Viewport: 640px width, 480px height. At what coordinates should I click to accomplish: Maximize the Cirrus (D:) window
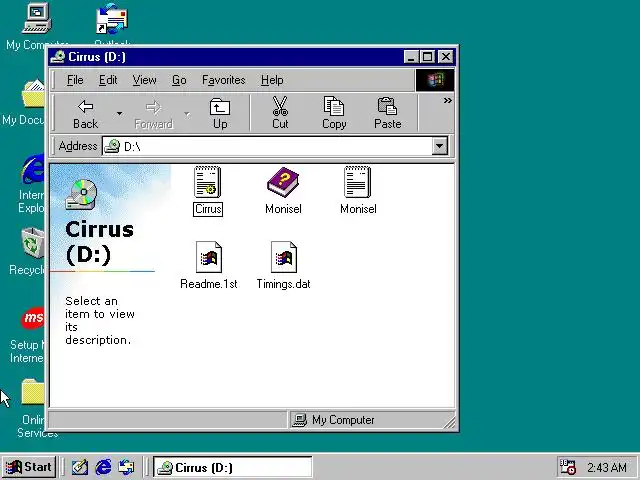[x=427, y=57]
